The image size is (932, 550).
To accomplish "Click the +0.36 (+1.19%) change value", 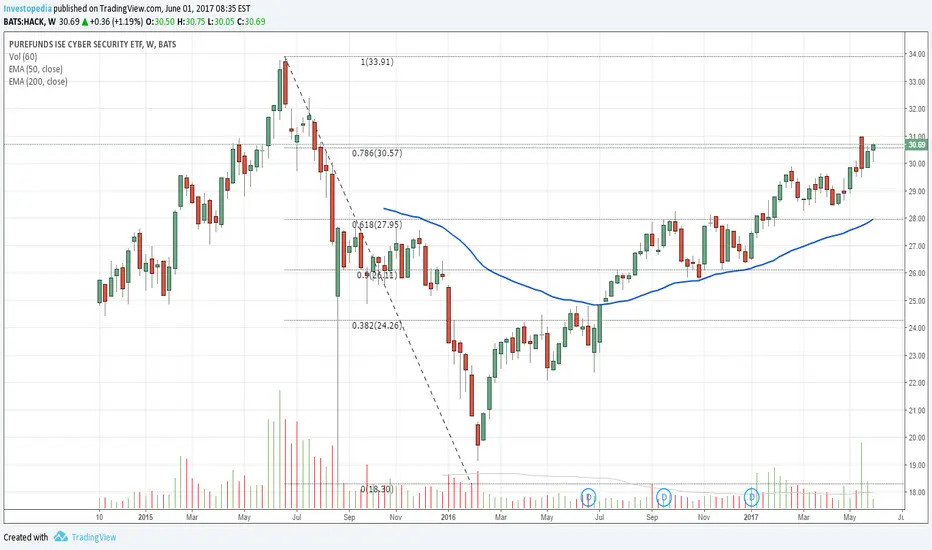I will tap(116, 22).
